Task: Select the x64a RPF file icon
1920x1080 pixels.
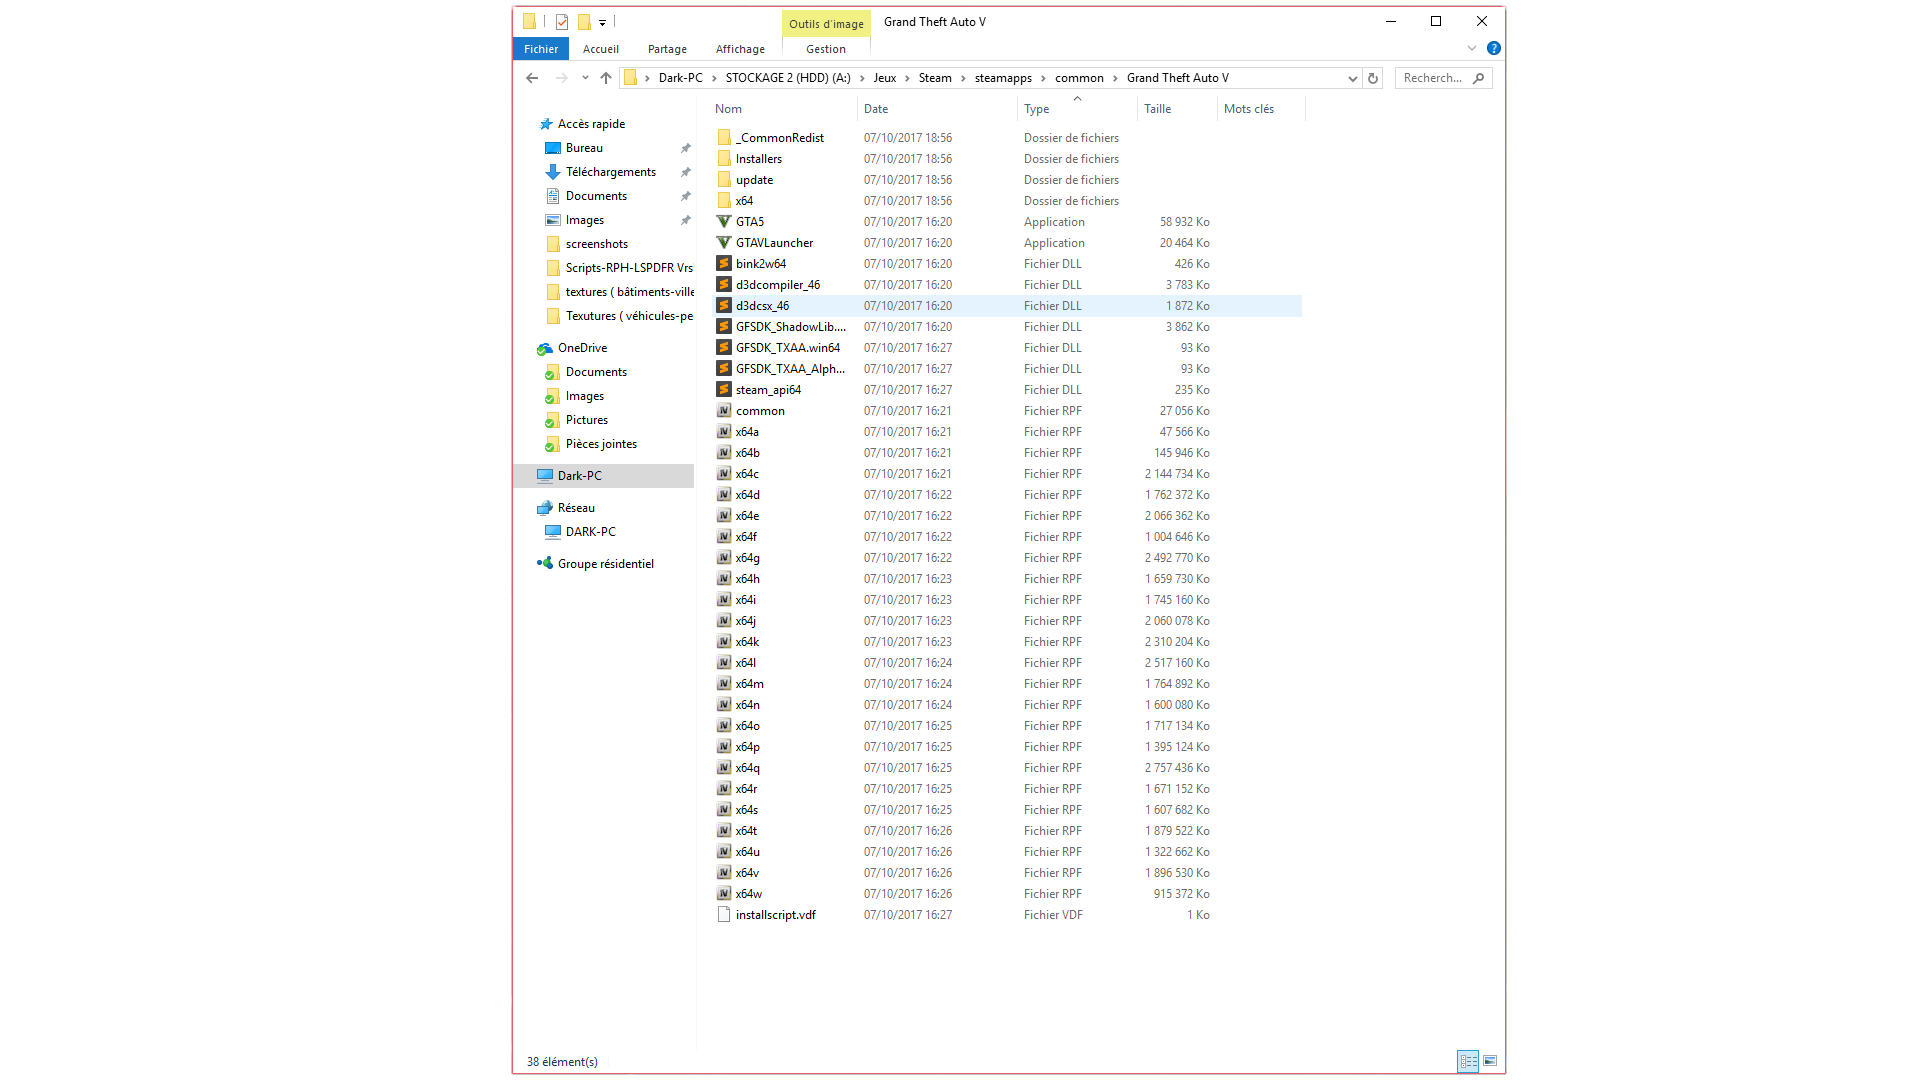Action: pos(724,432)
